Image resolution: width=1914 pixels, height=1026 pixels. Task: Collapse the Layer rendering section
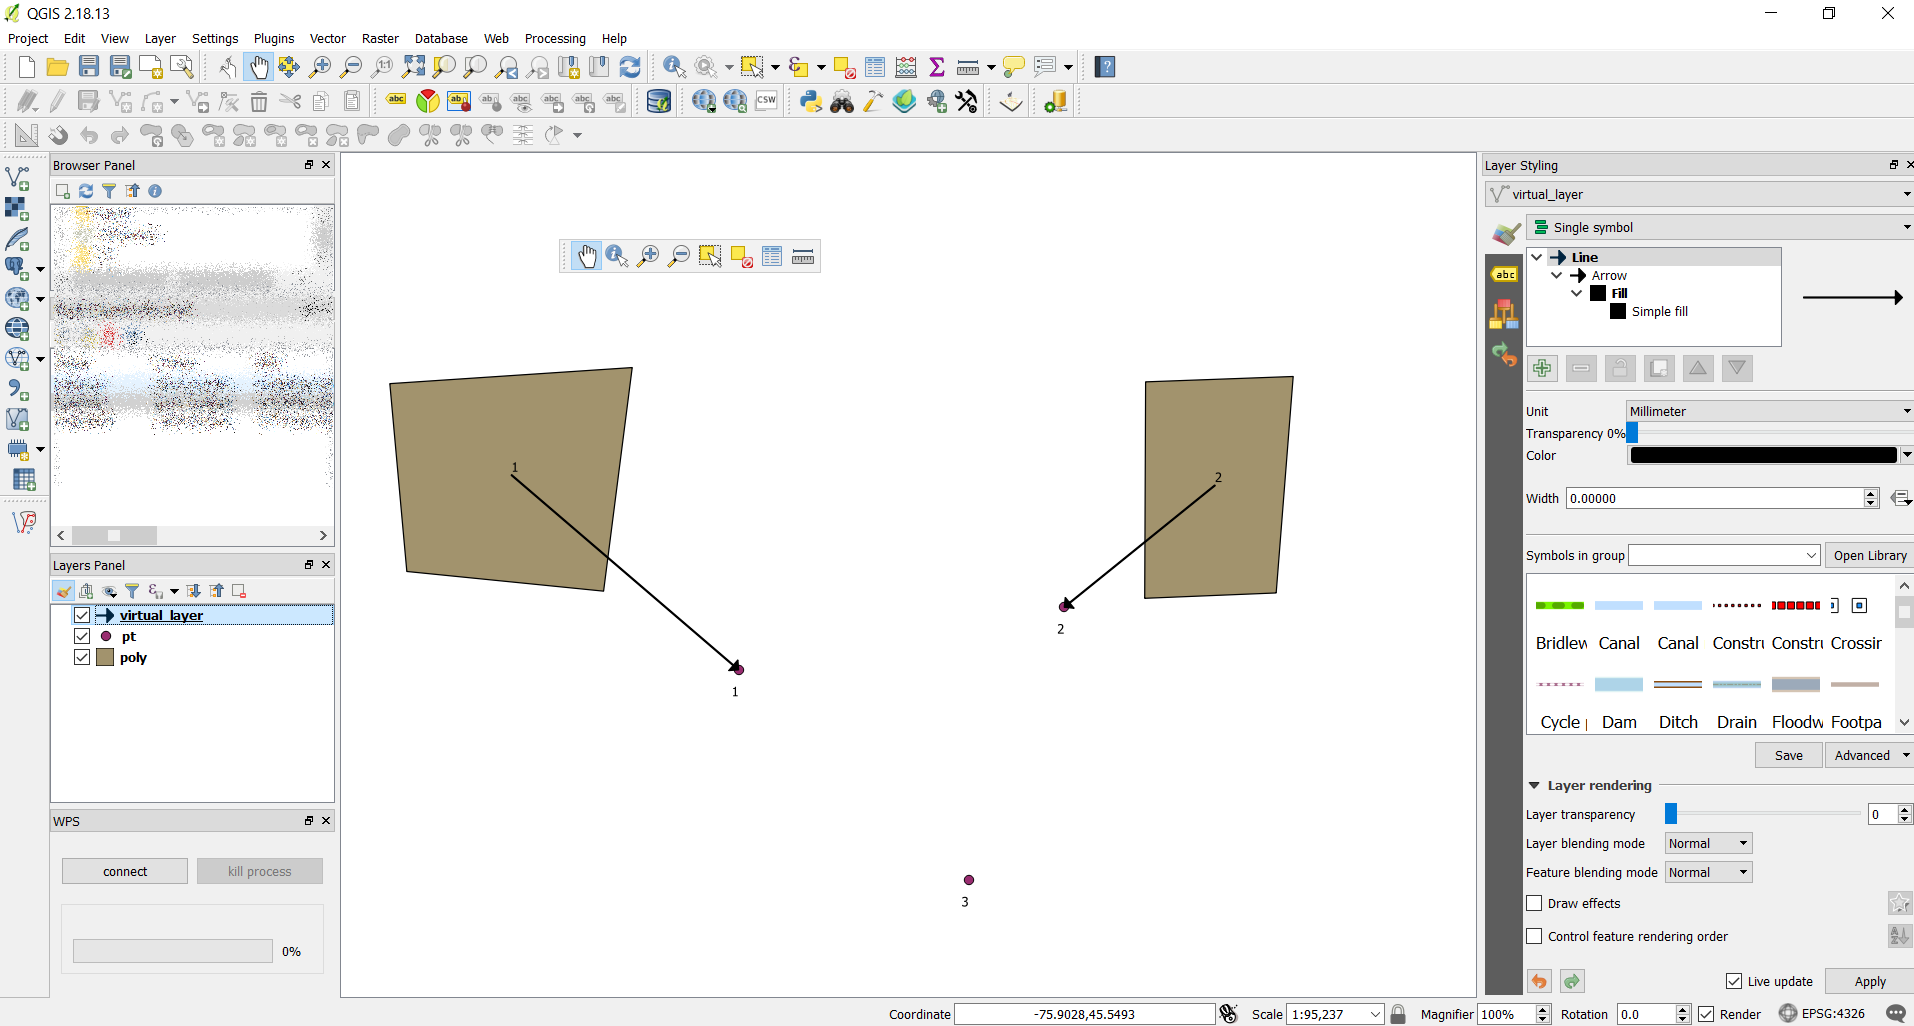pyautogui.click(x=1534, y=785)
